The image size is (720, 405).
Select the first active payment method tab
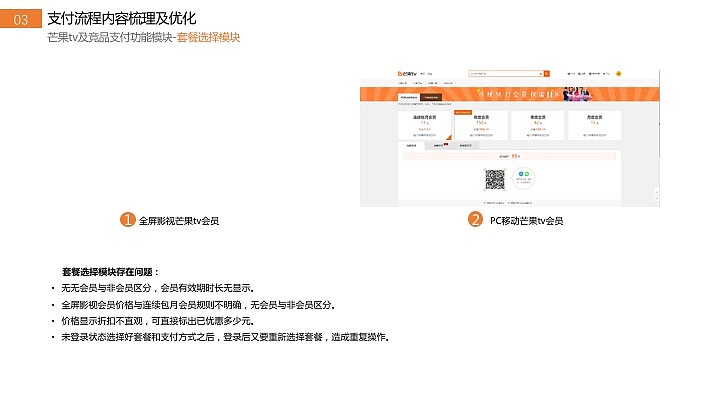tap(411, 146)
